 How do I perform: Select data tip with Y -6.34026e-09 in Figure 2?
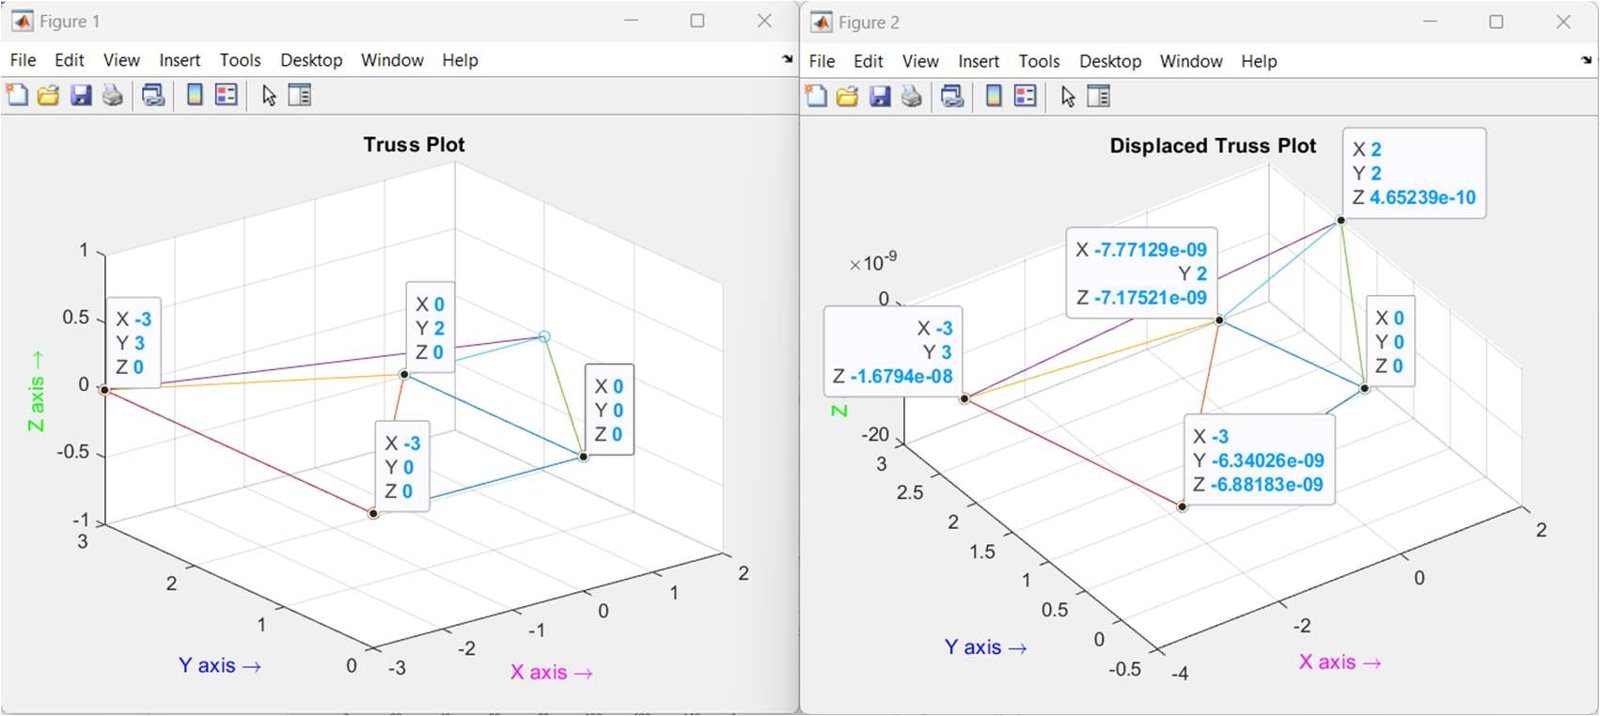click(x=1259, y=460)
